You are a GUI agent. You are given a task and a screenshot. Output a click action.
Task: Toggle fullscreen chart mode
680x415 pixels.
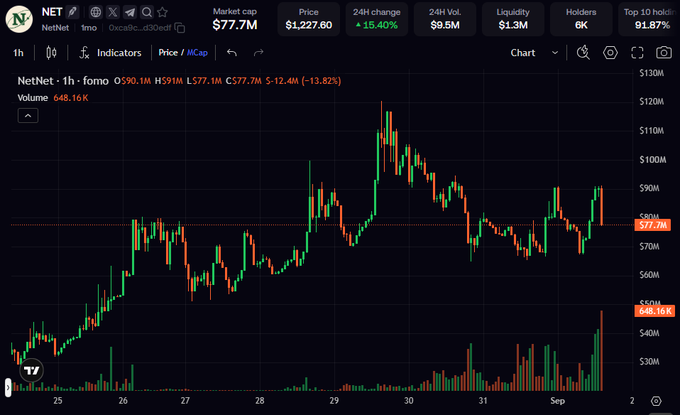tap(637, 53)
